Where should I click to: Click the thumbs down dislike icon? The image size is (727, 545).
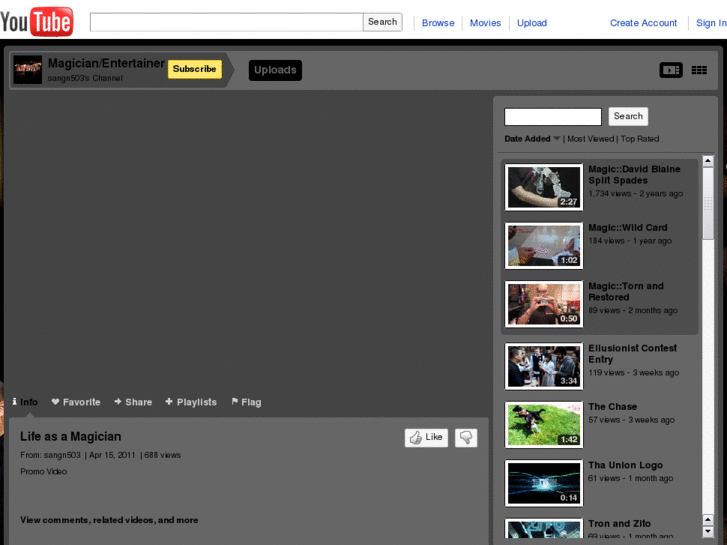(466, 438)
